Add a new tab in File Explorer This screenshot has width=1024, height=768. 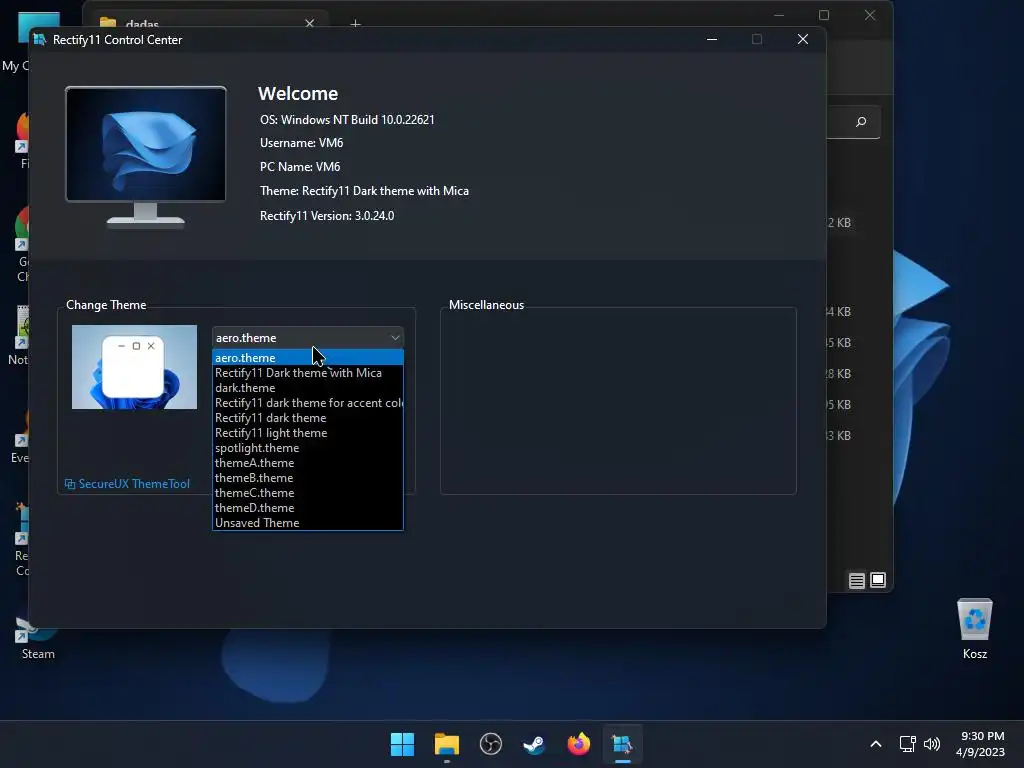[355, 24]
